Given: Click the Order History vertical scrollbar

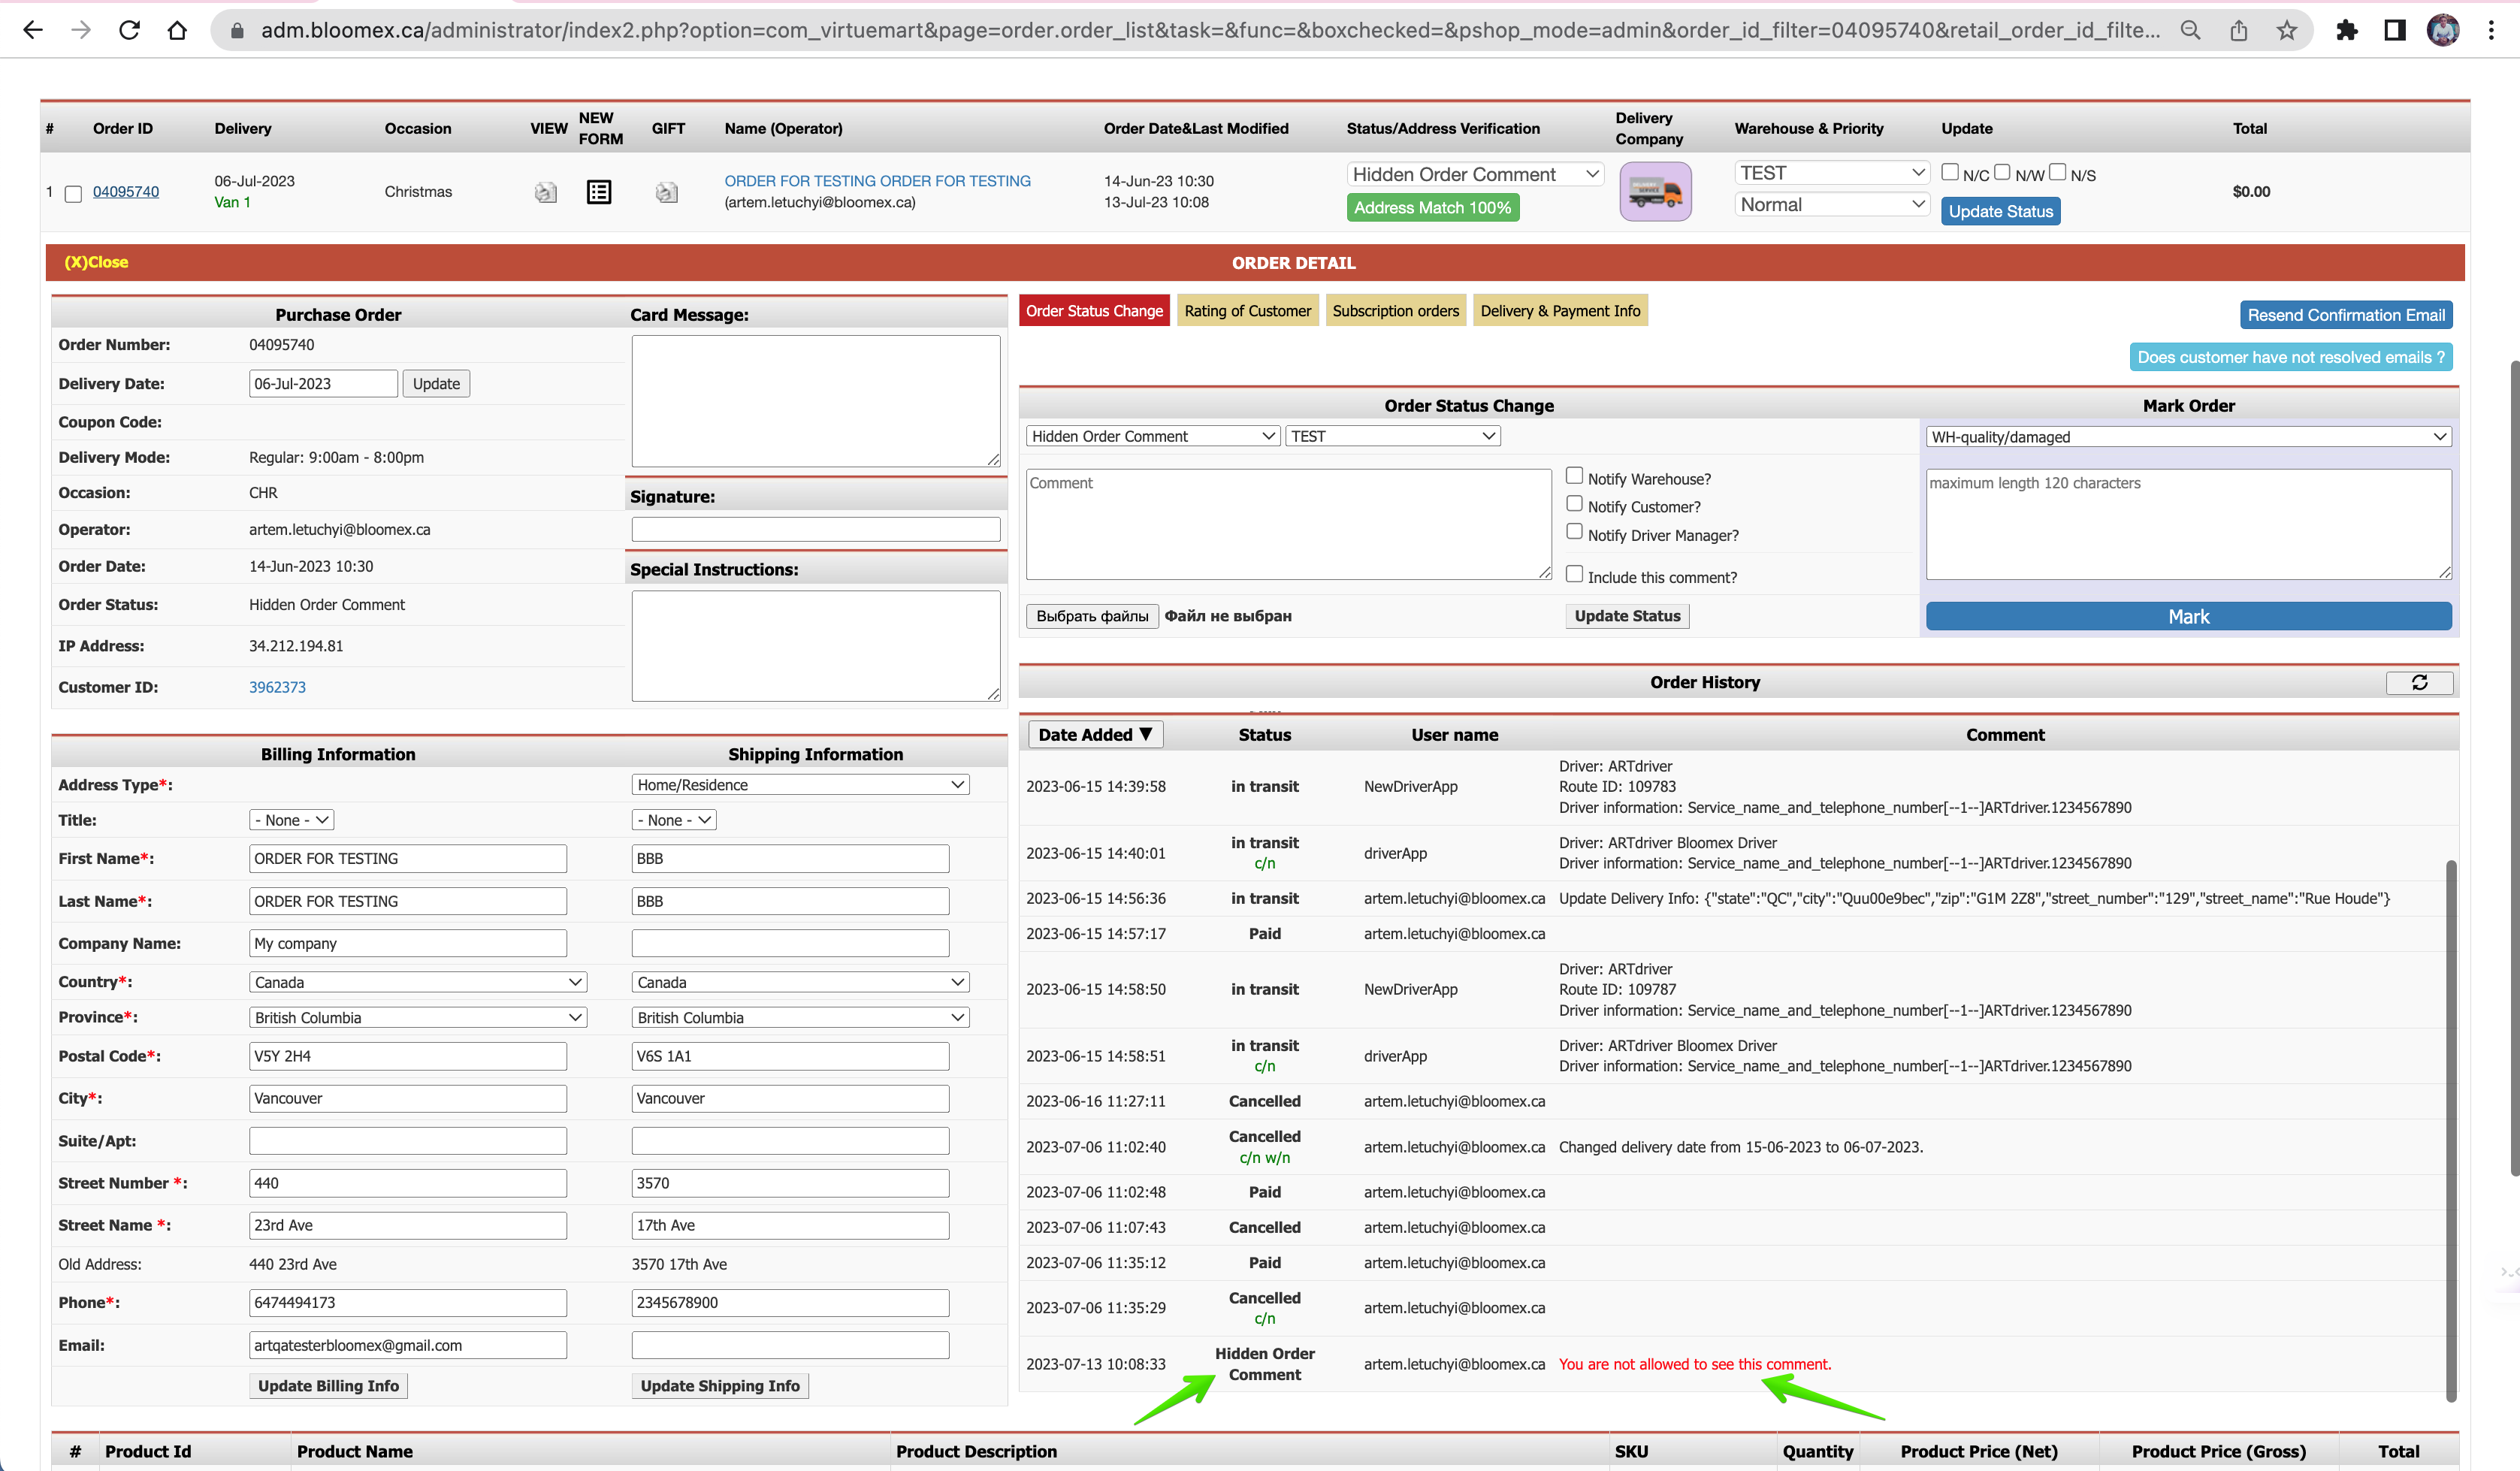Looking at the screenshot, I should (x=2450, y=1130).
